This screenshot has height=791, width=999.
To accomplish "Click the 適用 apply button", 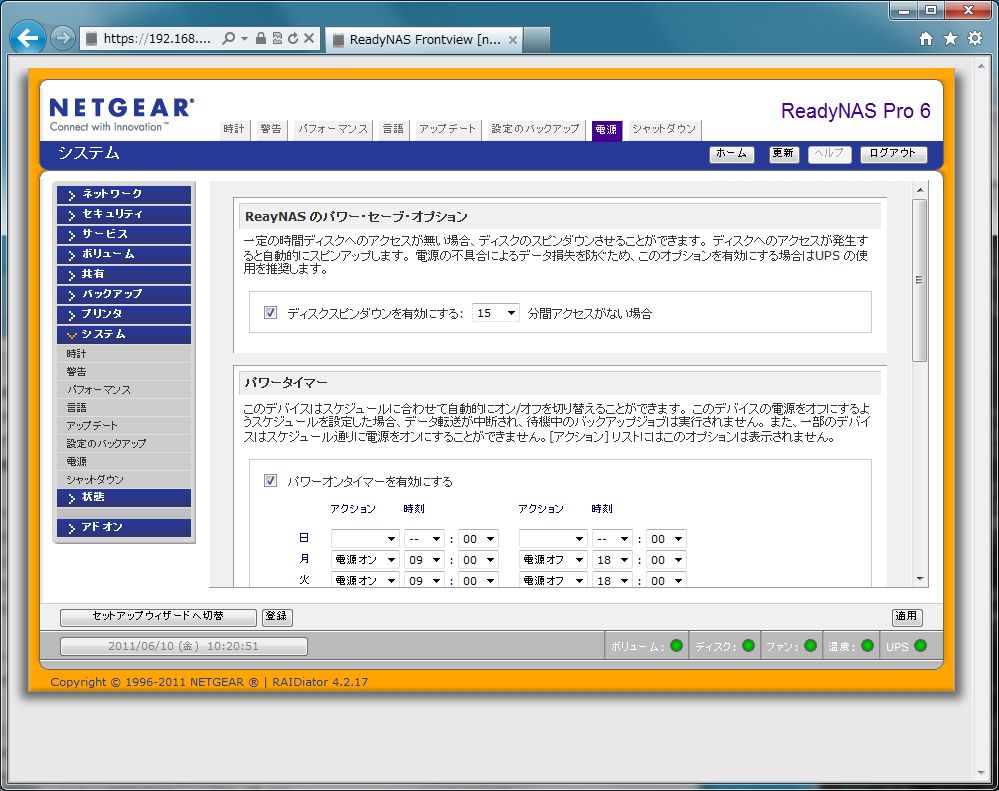I will click(x=907, y=617).
